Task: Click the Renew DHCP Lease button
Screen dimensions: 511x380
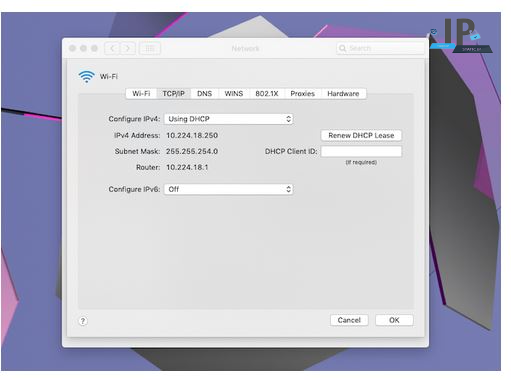Action: pyautogui.click(x=361, y=135)
